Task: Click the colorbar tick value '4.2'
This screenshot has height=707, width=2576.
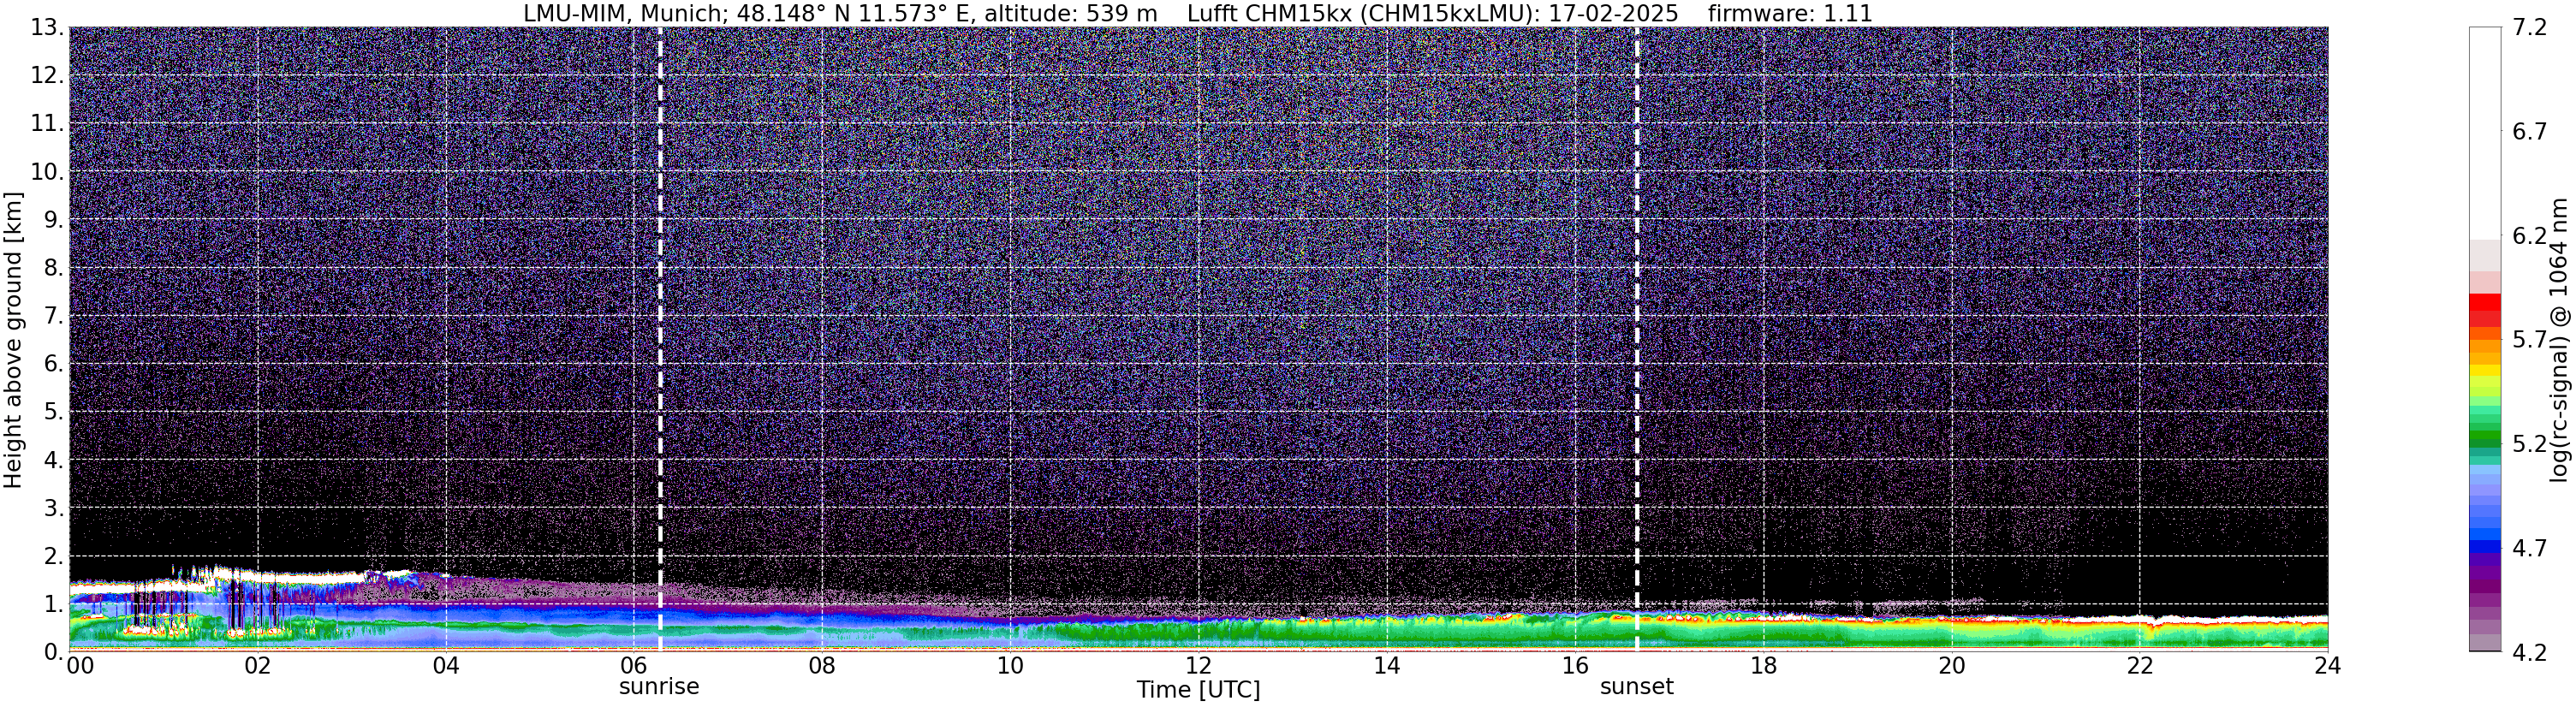Action: (x=2529, y=652)
